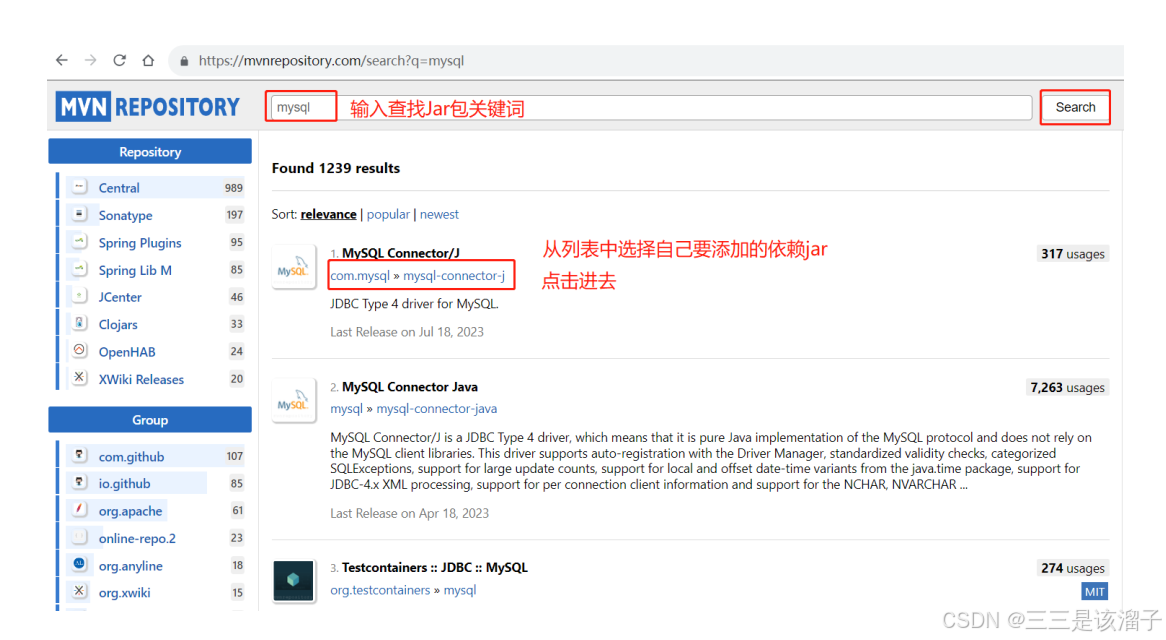Viewport: 1166px width, 640px height.
Task: Open the JCenter repository link
Action: click(120, 297)
